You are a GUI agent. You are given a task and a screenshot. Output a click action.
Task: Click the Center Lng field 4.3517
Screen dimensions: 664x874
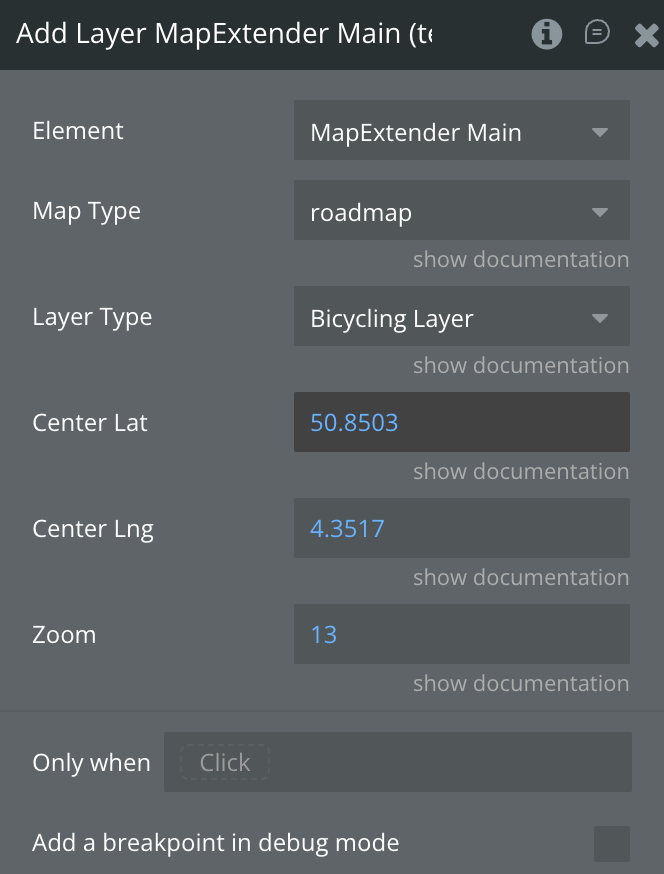click(461, 528)
